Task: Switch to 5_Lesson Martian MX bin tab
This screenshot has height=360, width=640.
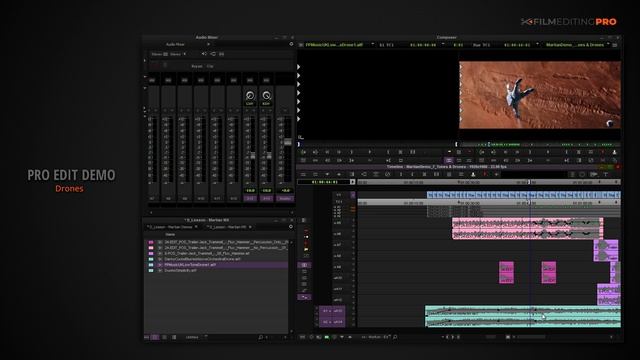Action: tap(227, 227)
